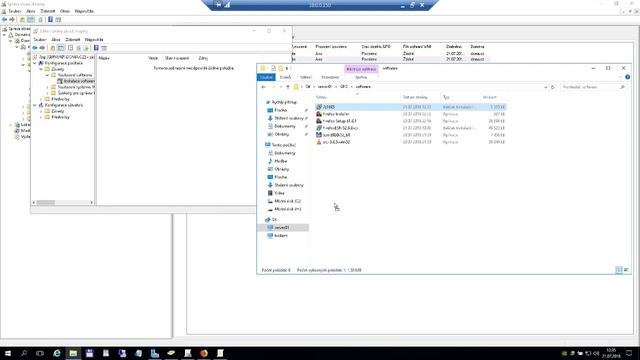Open Plocha under Rychlý přístup
The width and height of the screenshot is (640, 360).
[280, 110]
